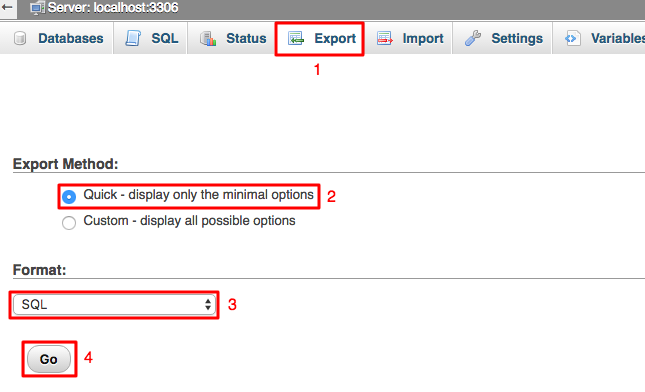Click the Variables code icon
This screenshot has height=392, width=645.
click(x=573, y=38)
